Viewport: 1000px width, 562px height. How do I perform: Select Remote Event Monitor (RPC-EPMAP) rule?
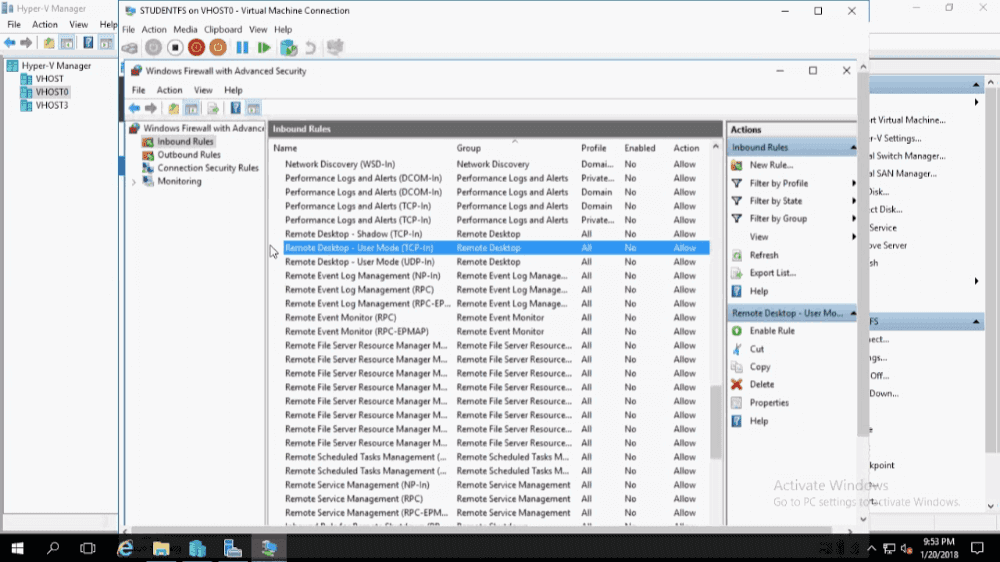[357, 332]
